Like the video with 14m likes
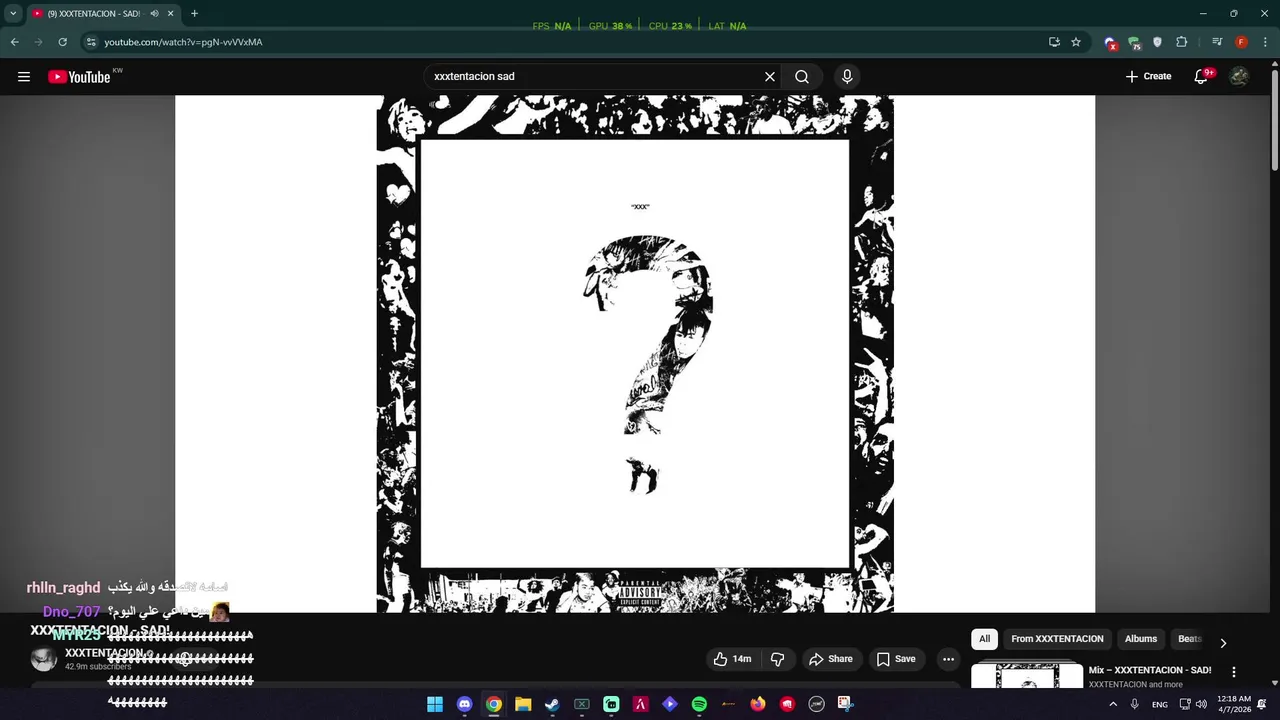This screenshot has width=1280, height=720. [x=731, y=659]
